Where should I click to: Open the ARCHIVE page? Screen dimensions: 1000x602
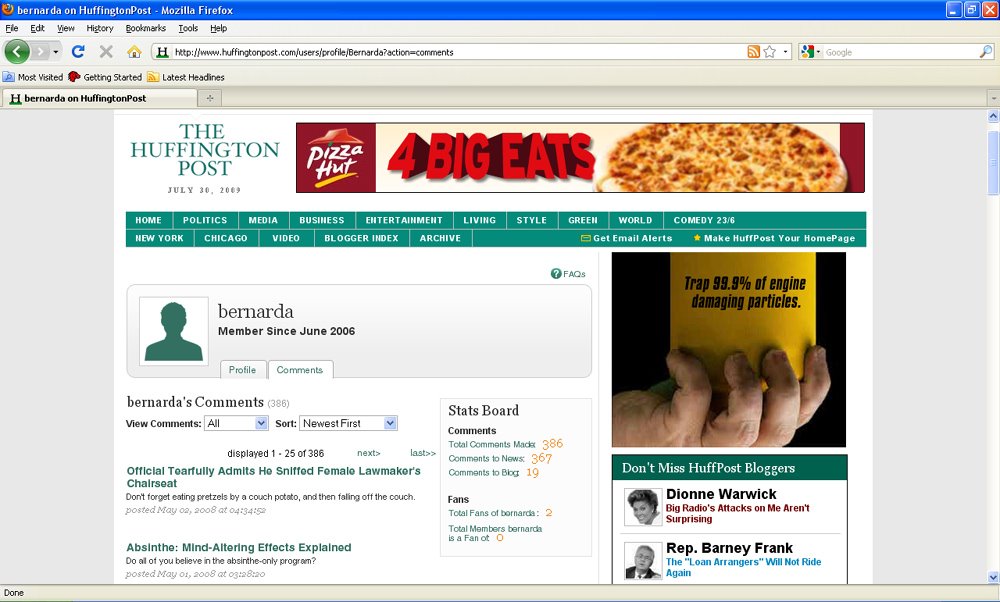(440, 238)
